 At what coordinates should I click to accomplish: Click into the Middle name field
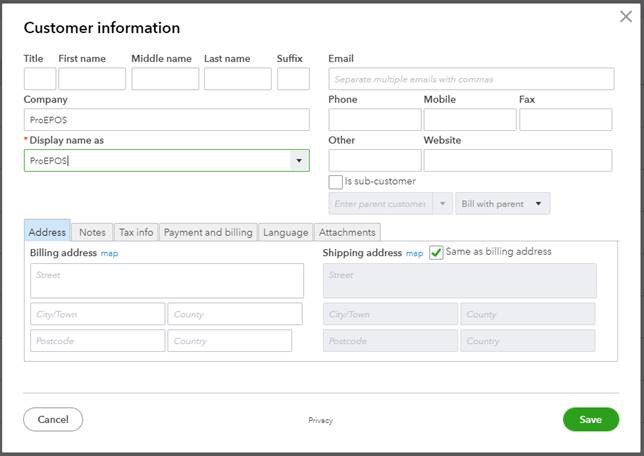coord(165,79)
